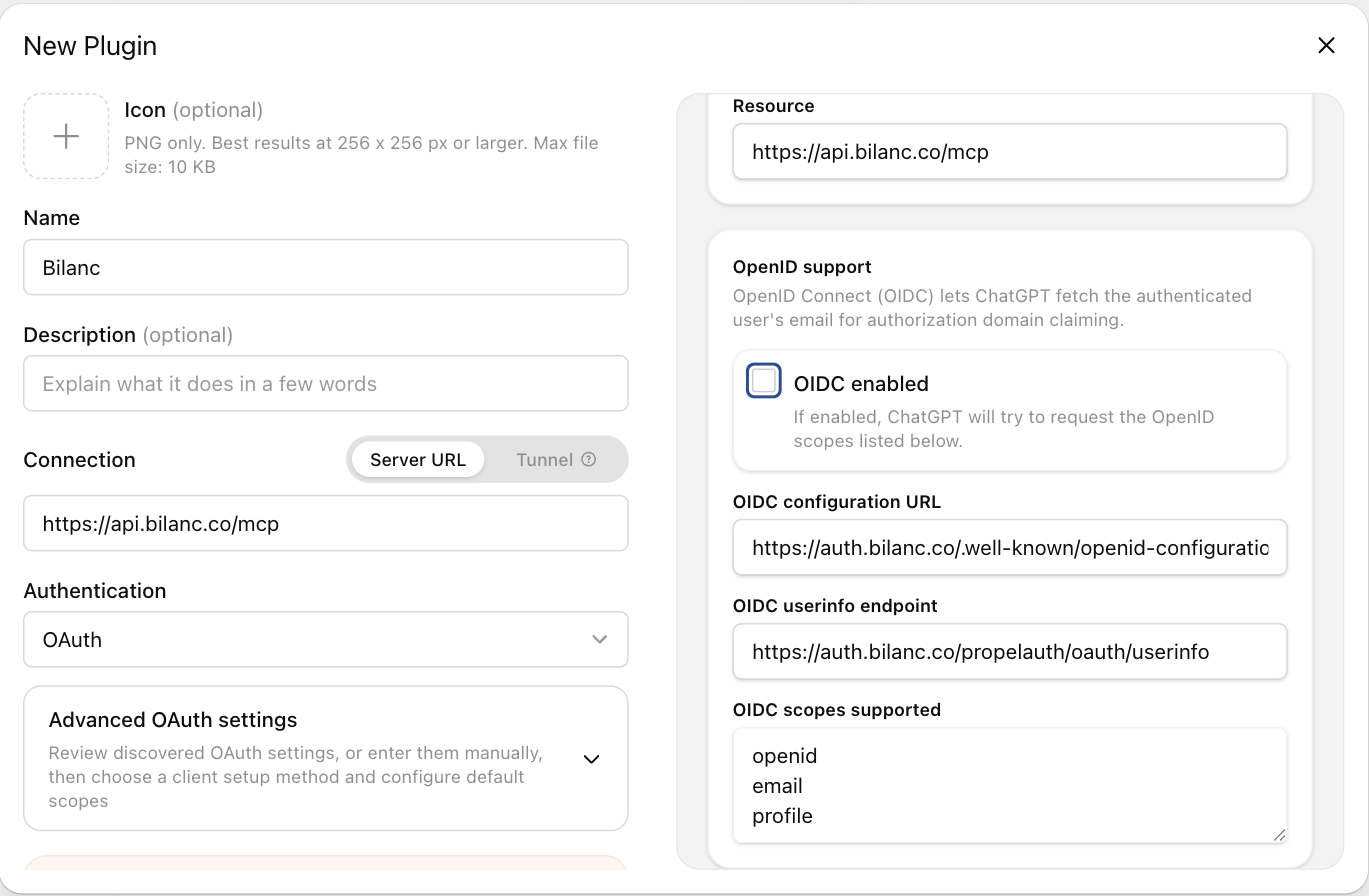Click the OIDC scopes supported textarea
1369x896 pixels.
click(1010, 786)
